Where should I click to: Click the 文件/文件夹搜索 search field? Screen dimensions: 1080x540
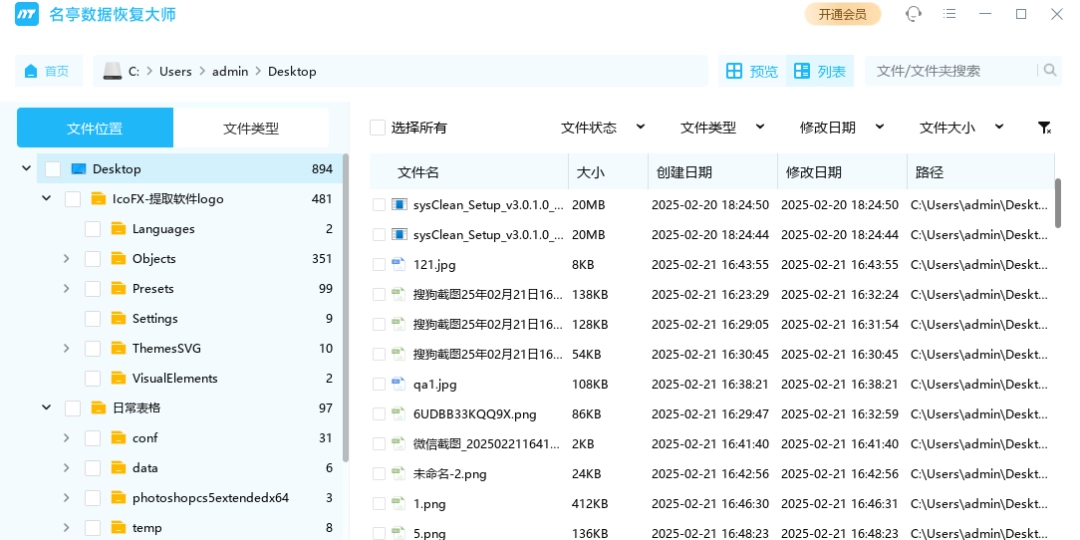click(x=950, y=71)
